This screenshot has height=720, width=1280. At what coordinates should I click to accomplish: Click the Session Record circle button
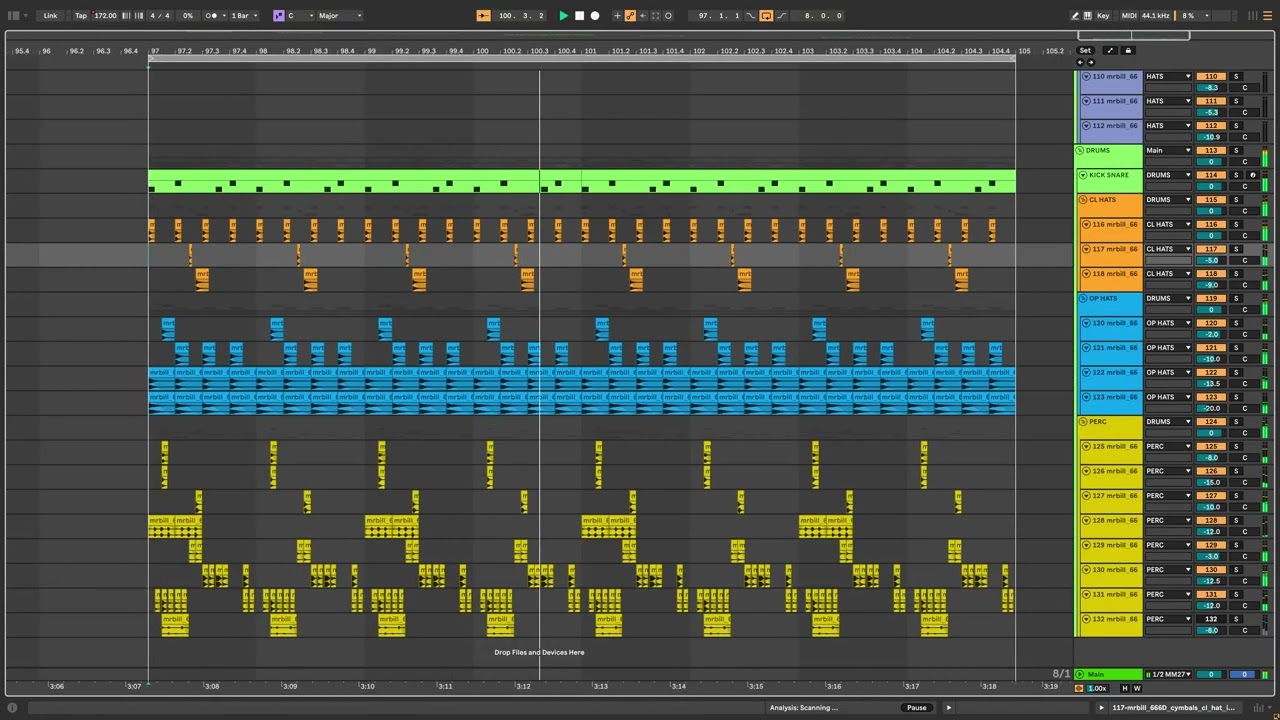pos(668,16)
